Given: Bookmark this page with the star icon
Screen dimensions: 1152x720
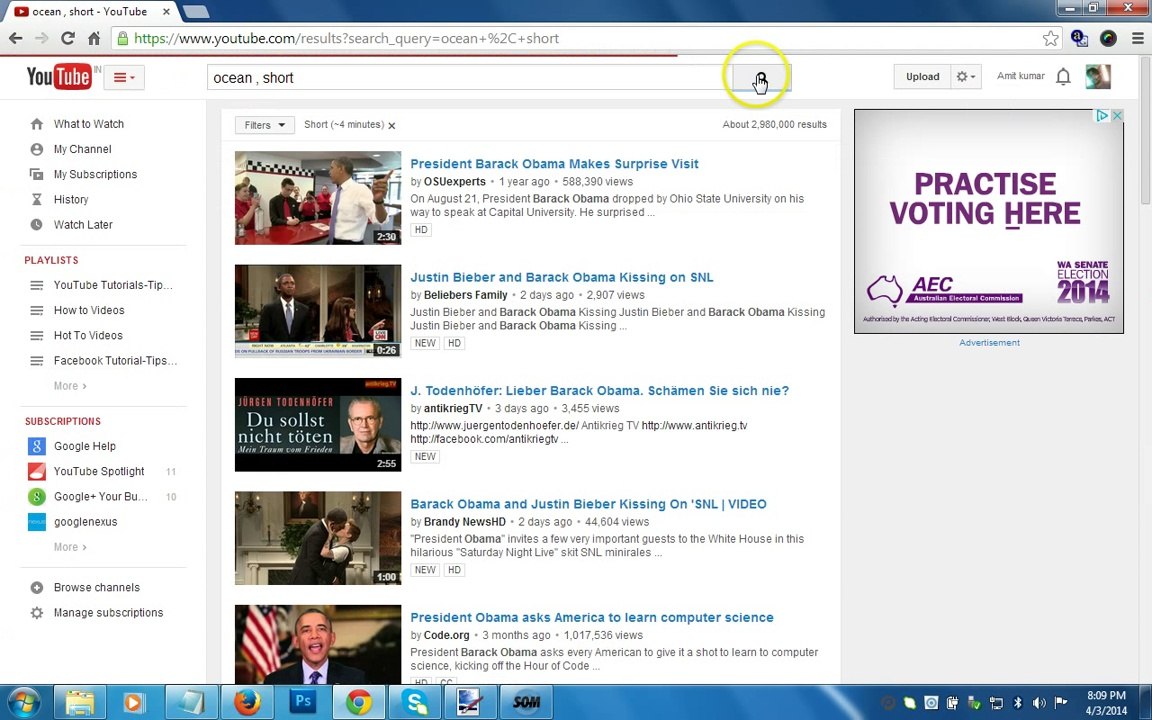Looking at the screenshot, I should pos(1051,38).
